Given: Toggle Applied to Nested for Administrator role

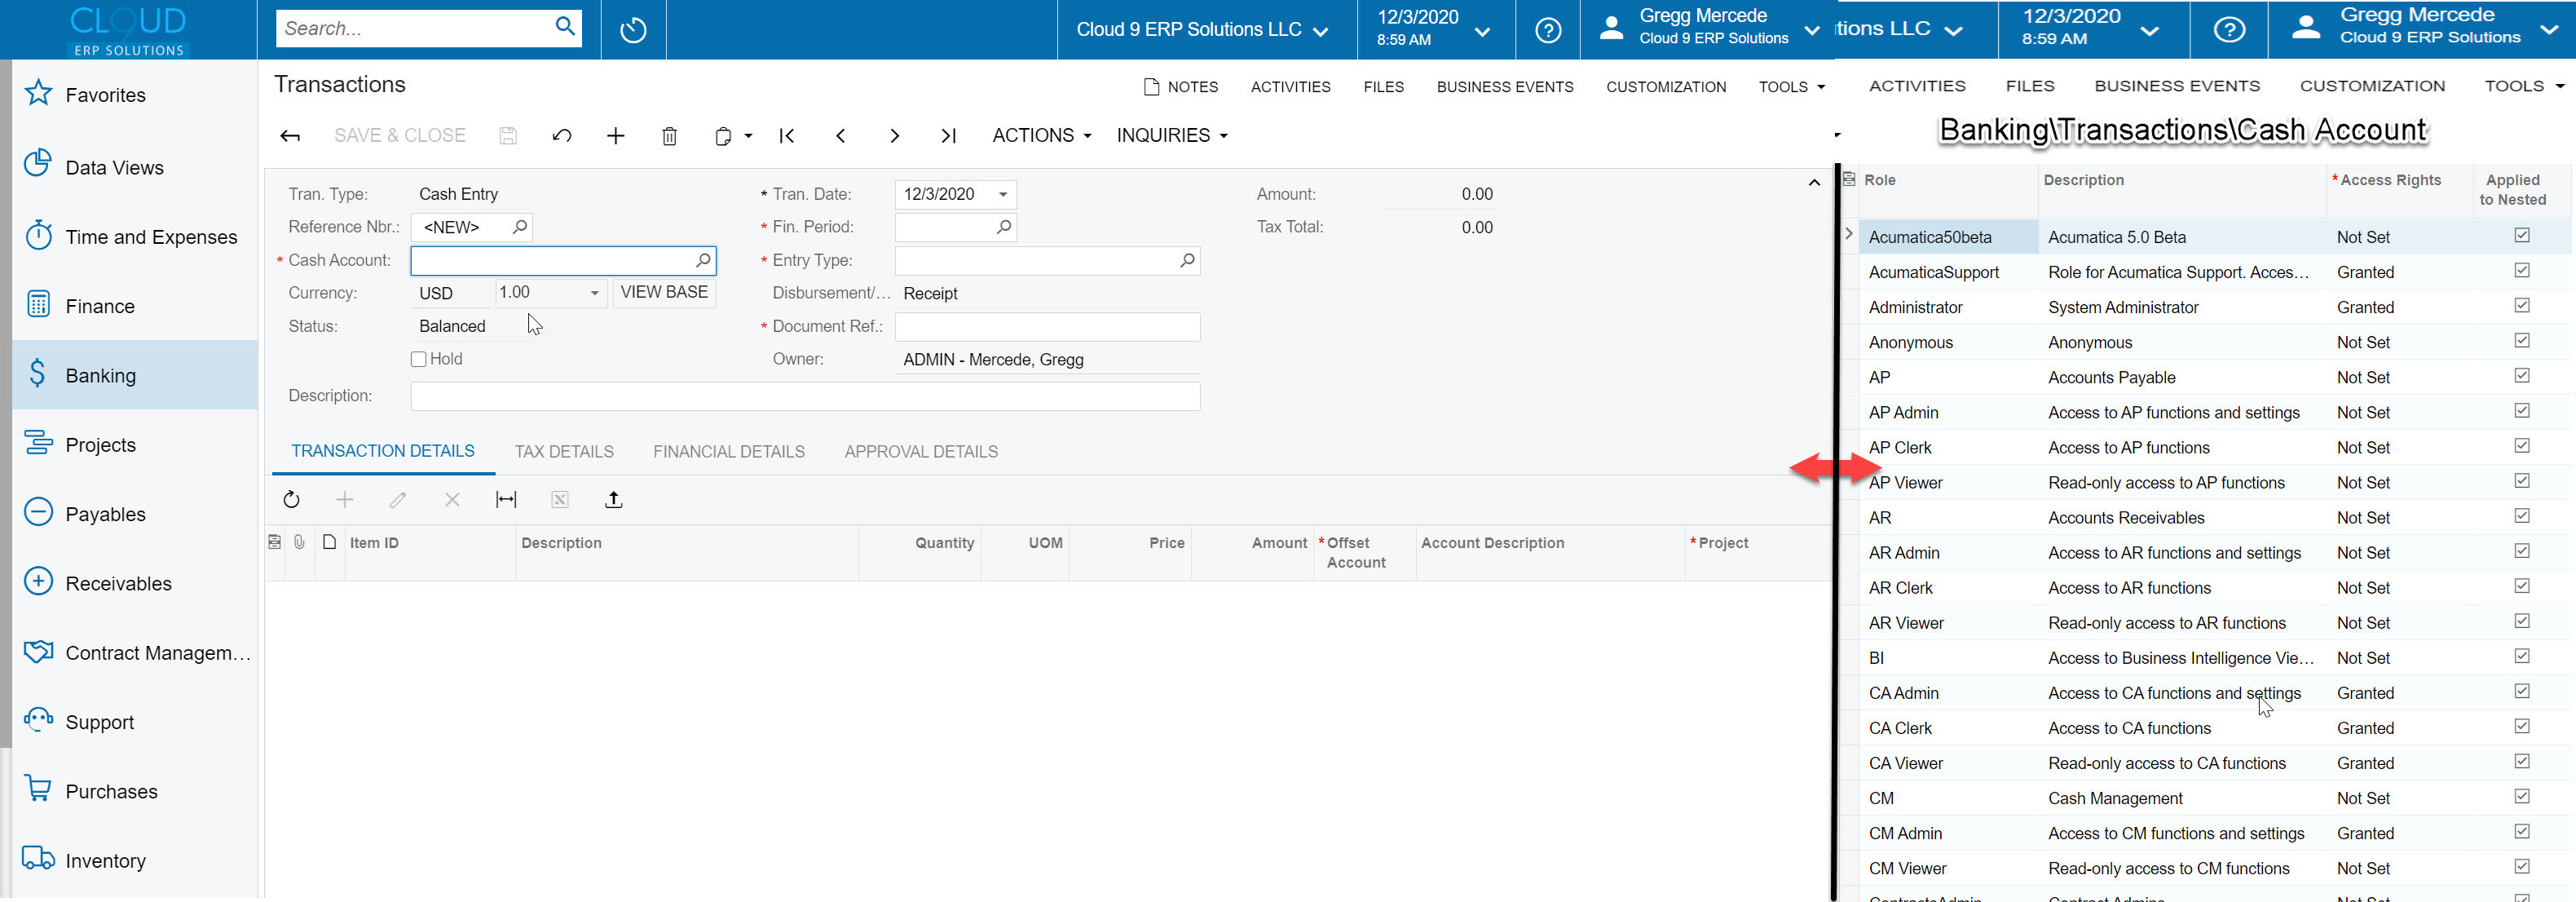Looking at the screenshot, I should point(2522,306).
